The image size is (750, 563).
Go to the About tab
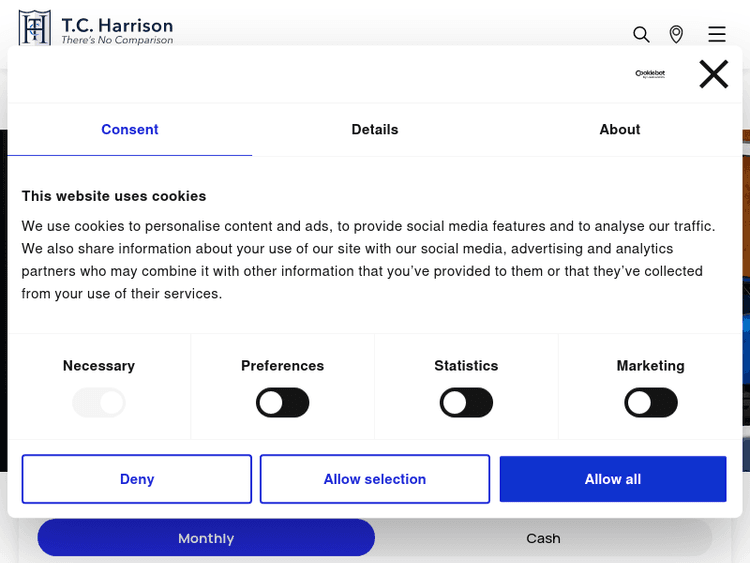[620, 130]
